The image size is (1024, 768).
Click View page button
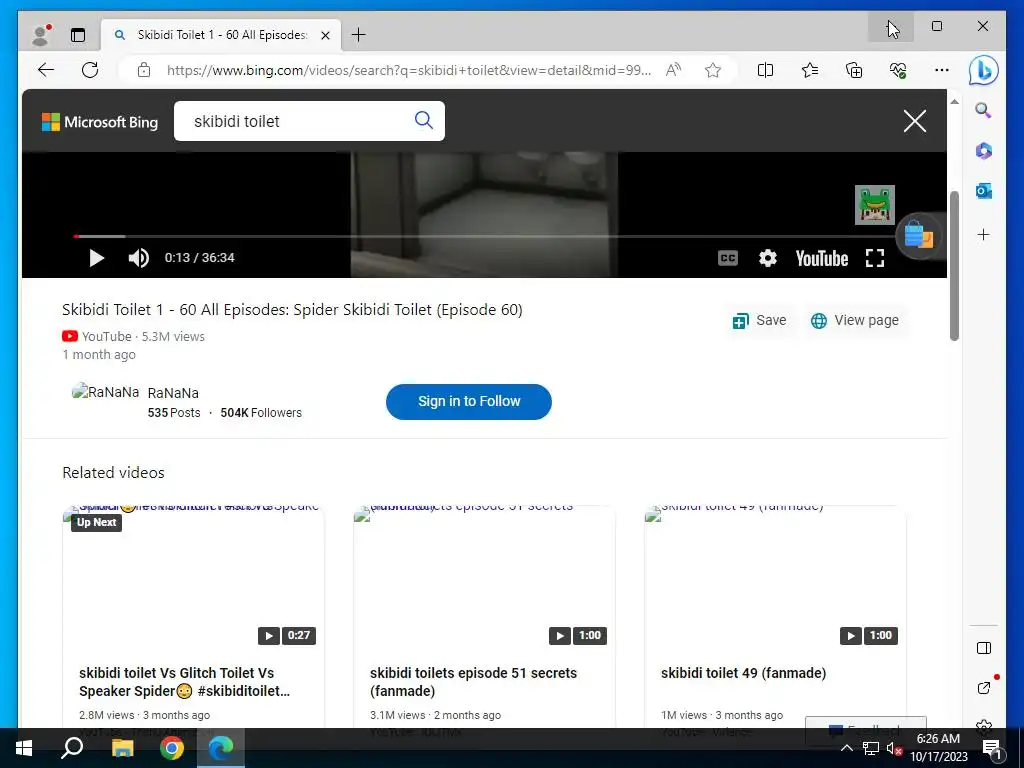(854, 321)
